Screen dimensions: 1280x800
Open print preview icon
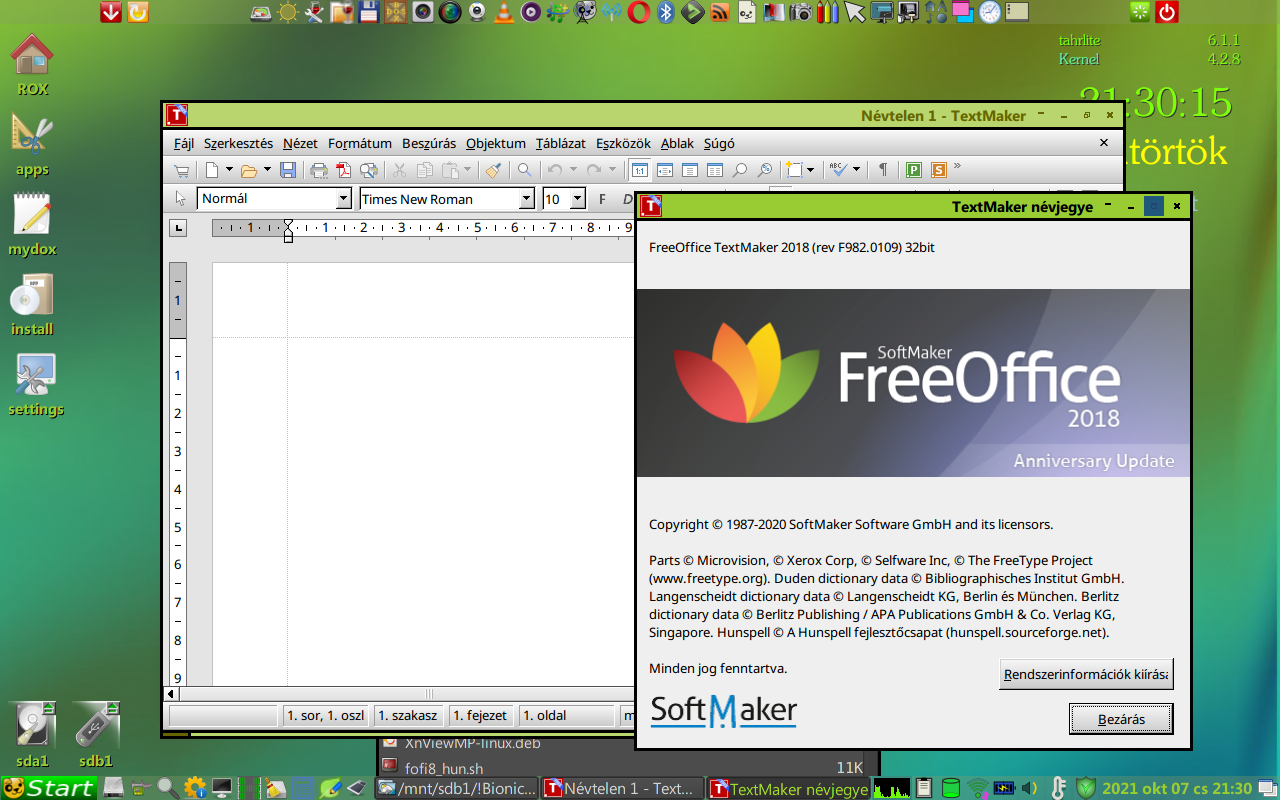369,170
